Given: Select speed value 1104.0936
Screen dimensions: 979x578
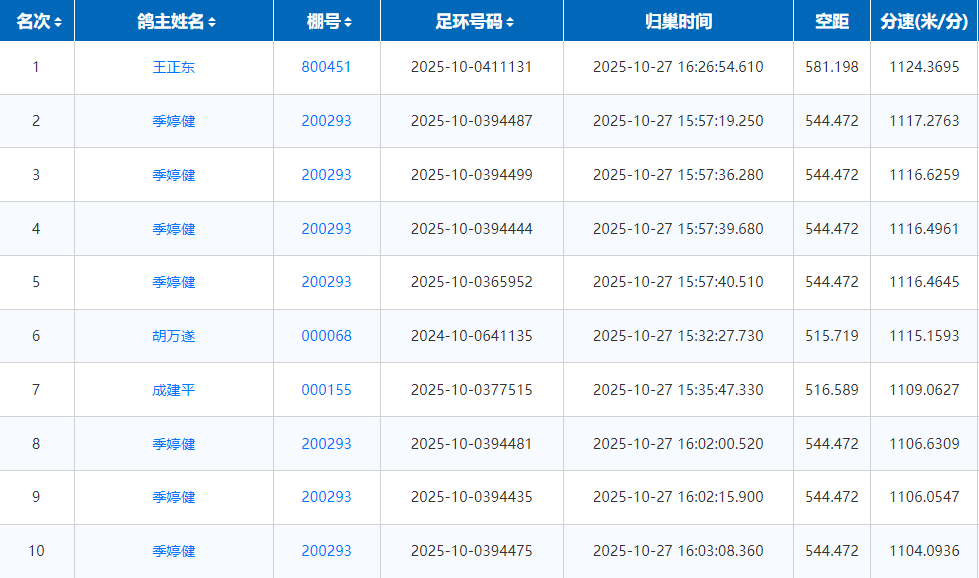Looking at the screenshot, I should (924, 551).
